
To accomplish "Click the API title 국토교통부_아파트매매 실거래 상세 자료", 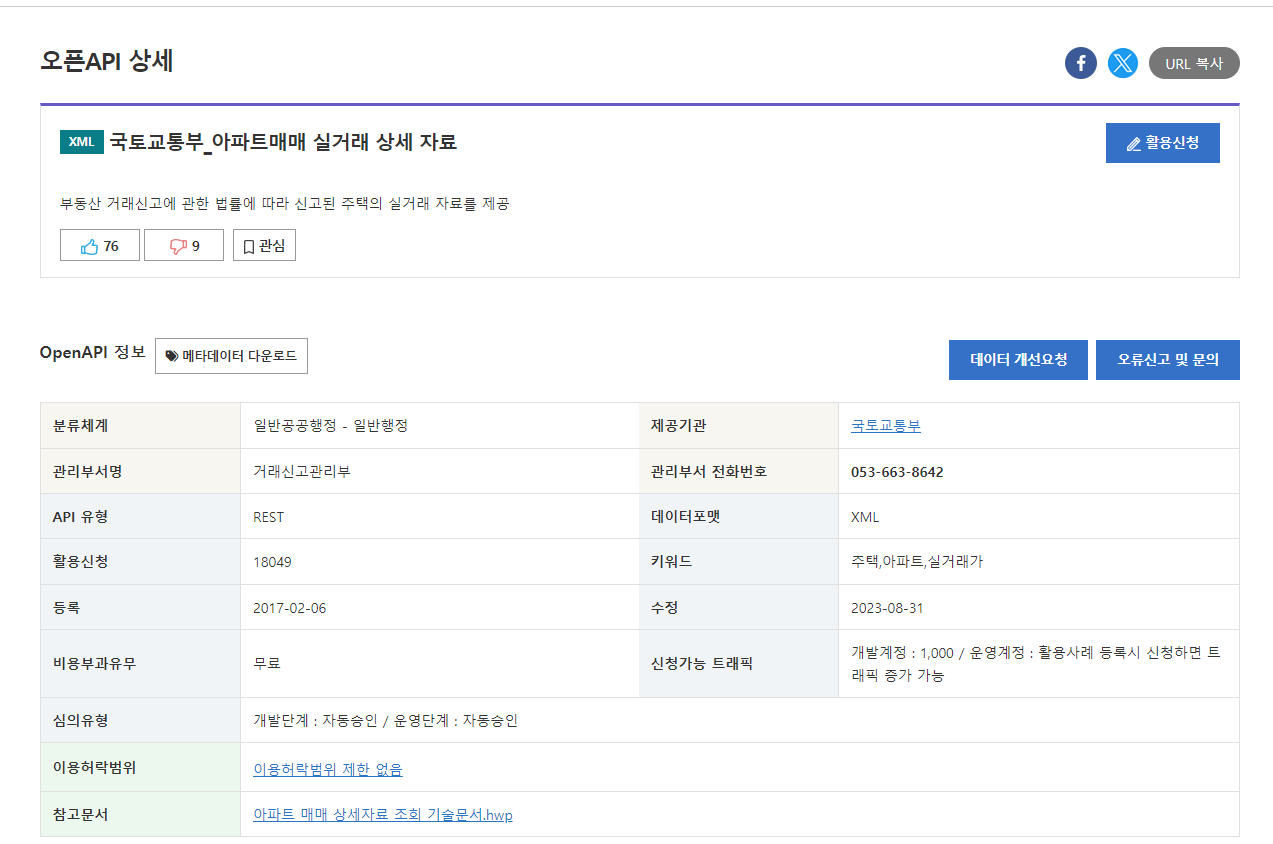I will click(x=283, y=142).
